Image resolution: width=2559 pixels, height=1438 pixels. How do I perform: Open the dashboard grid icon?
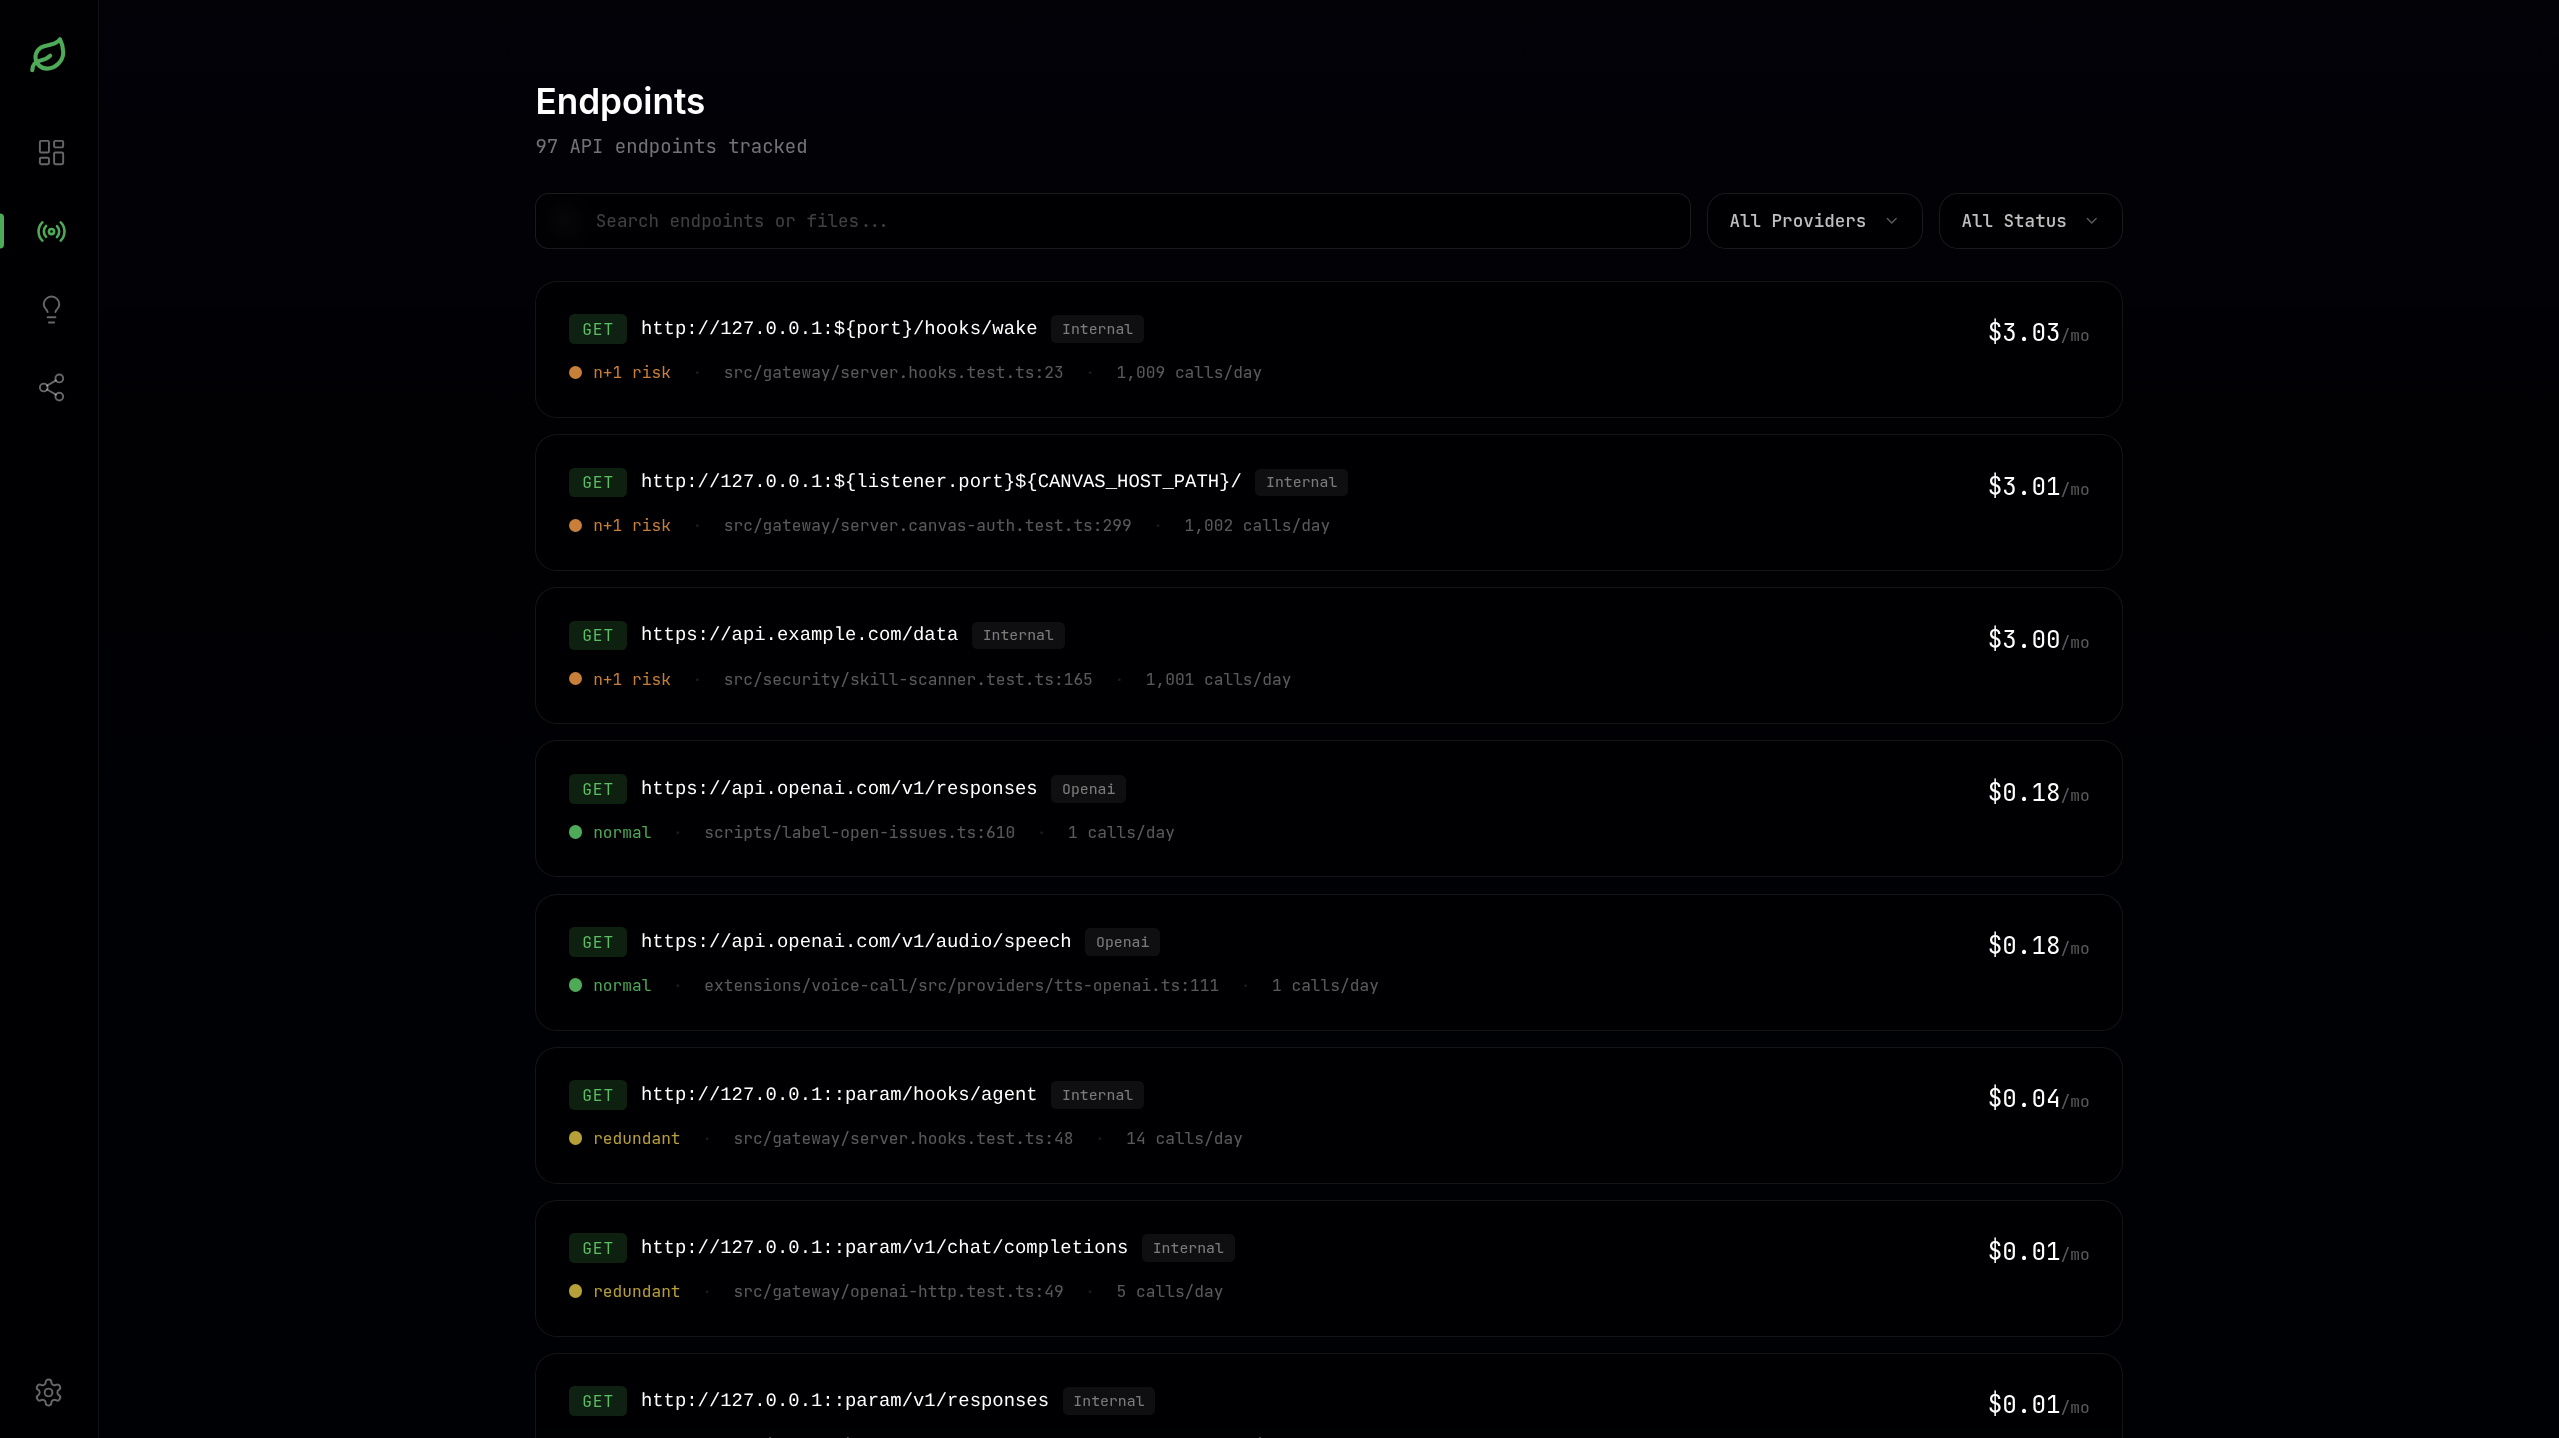51,152
